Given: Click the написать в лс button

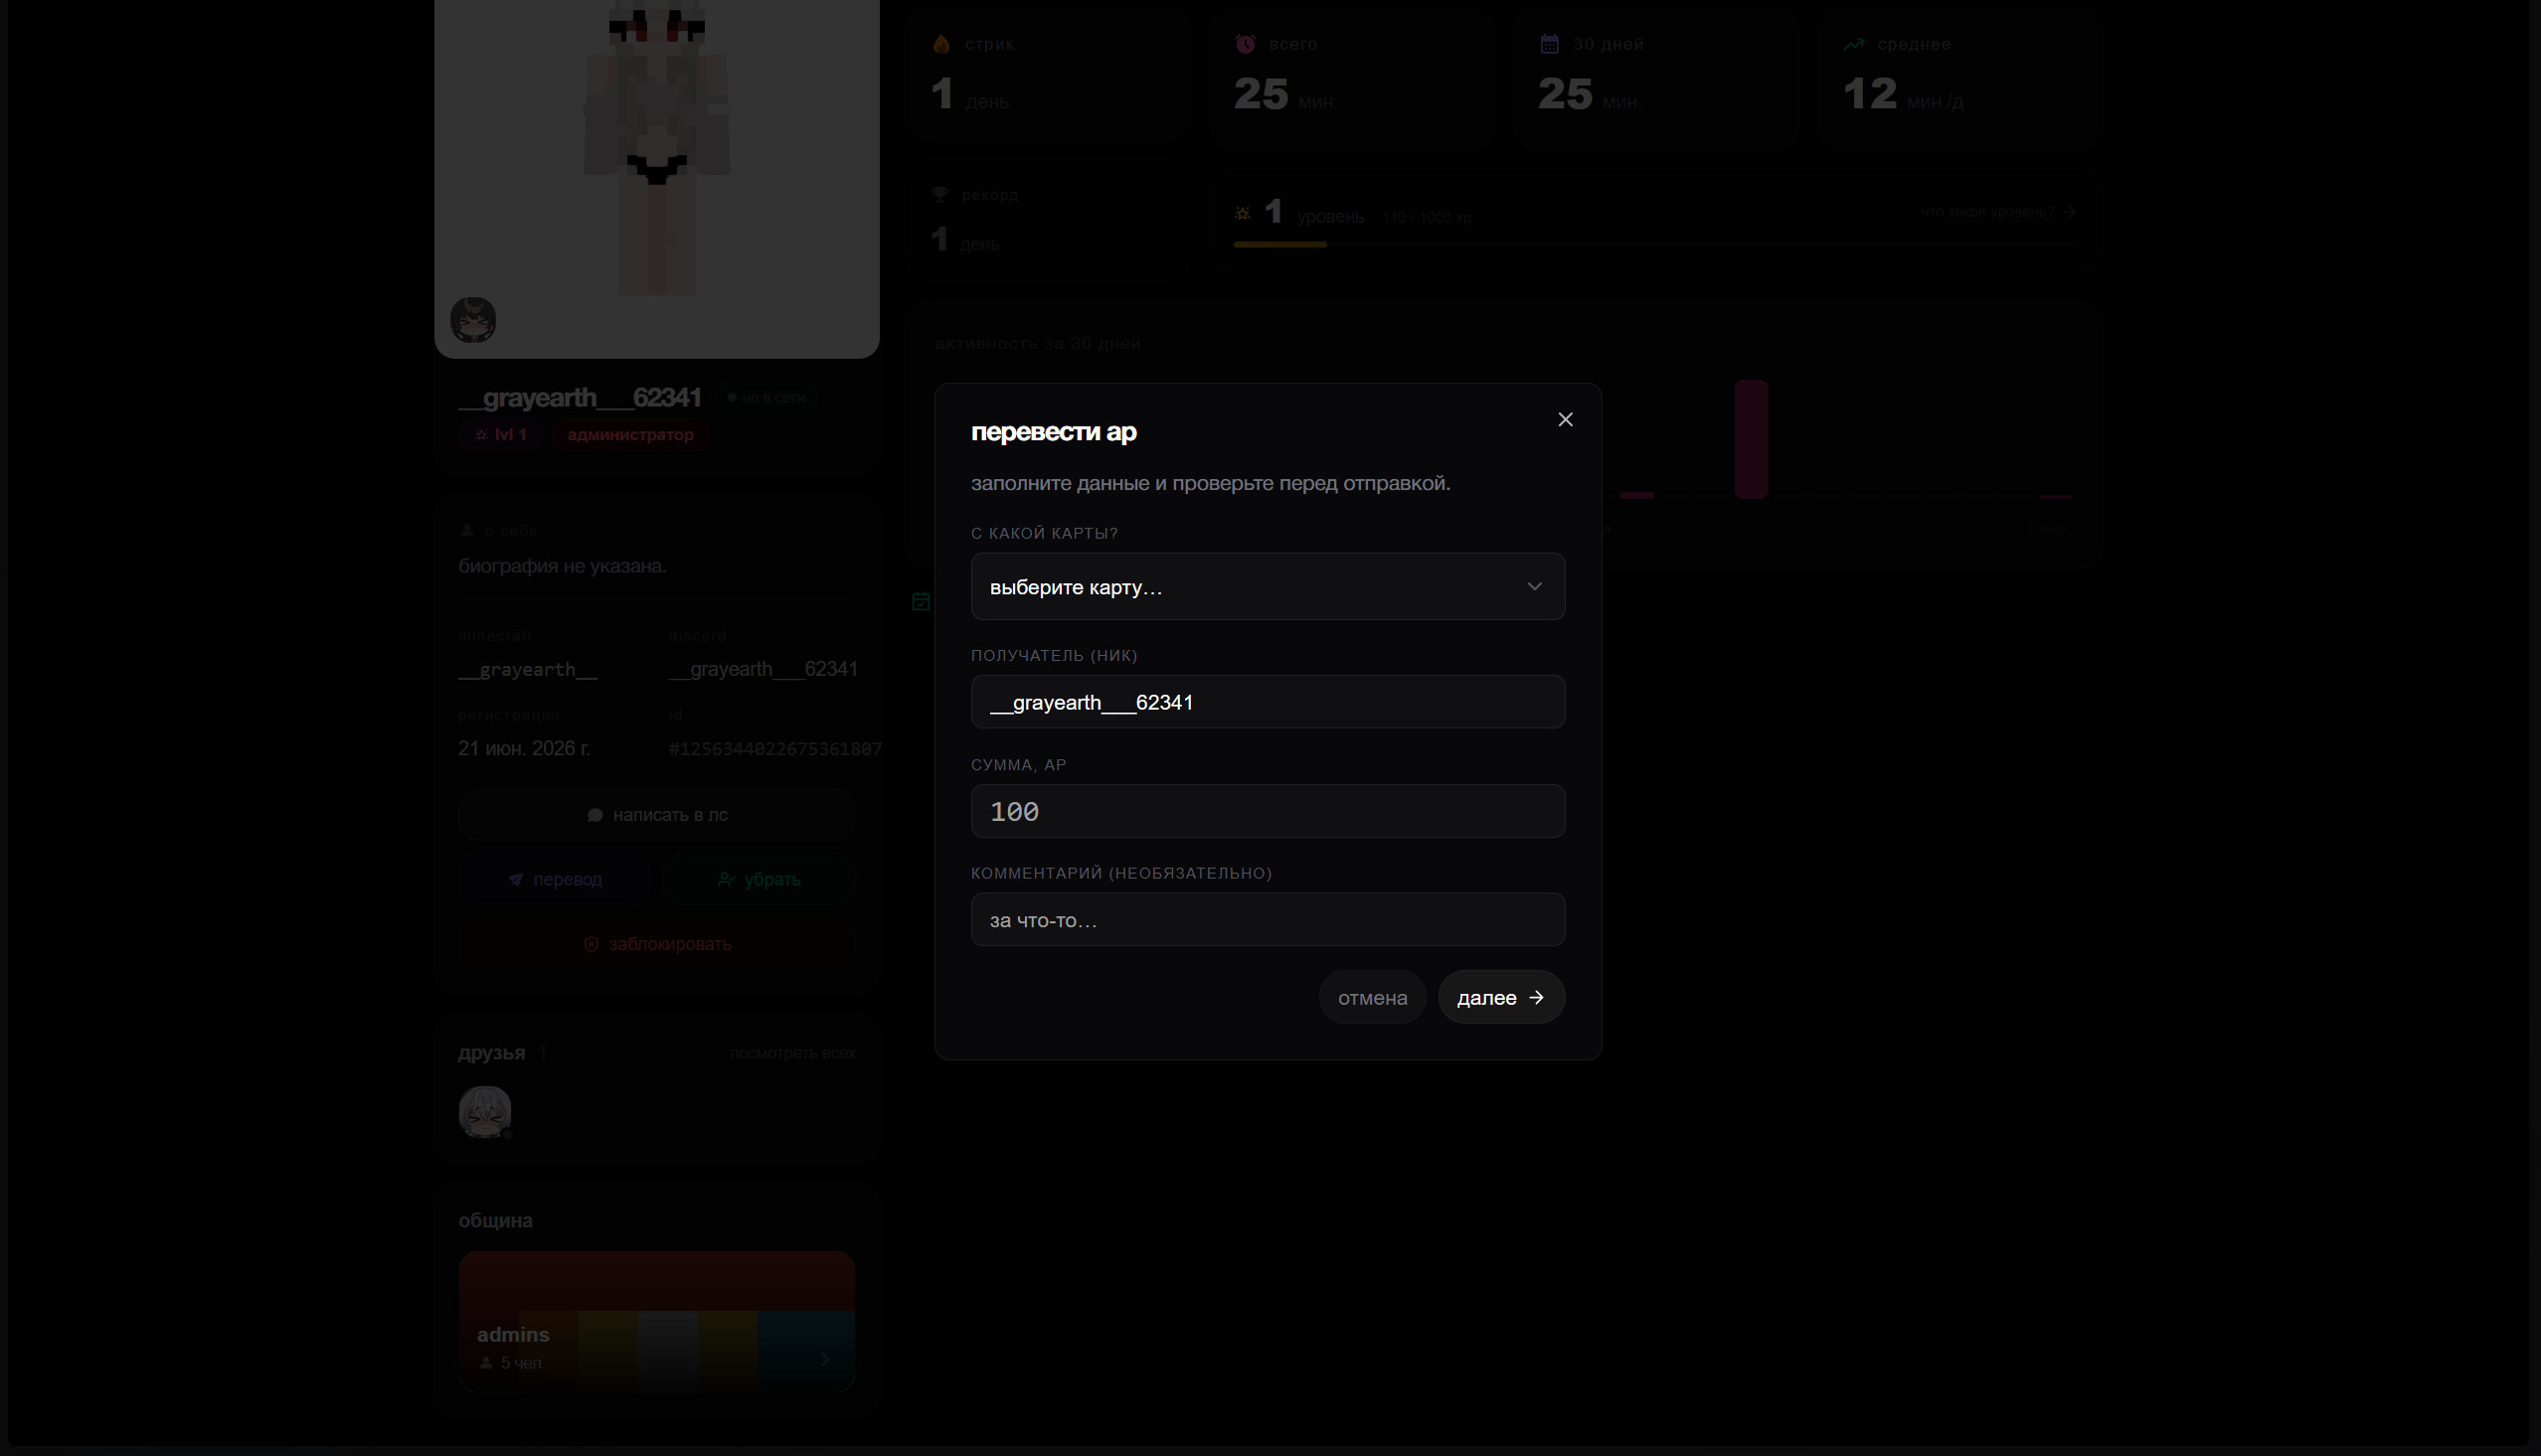Looking at the screenshot, I should pyautogui.click(x=656, y=815).
